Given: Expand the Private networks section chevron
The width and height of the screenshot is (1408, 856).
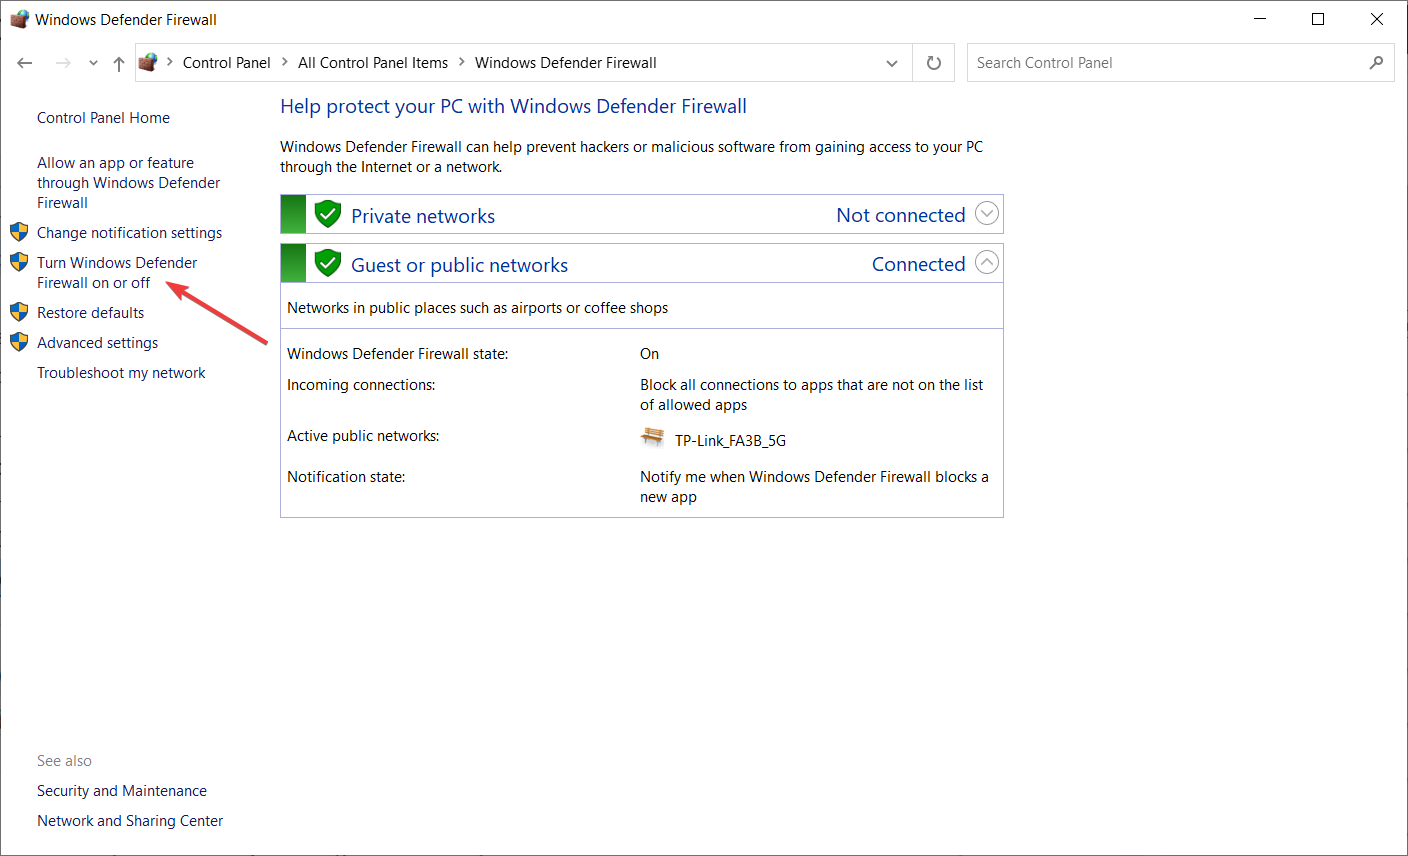Looking at the screenshot, I should click(x=987, y=213).
